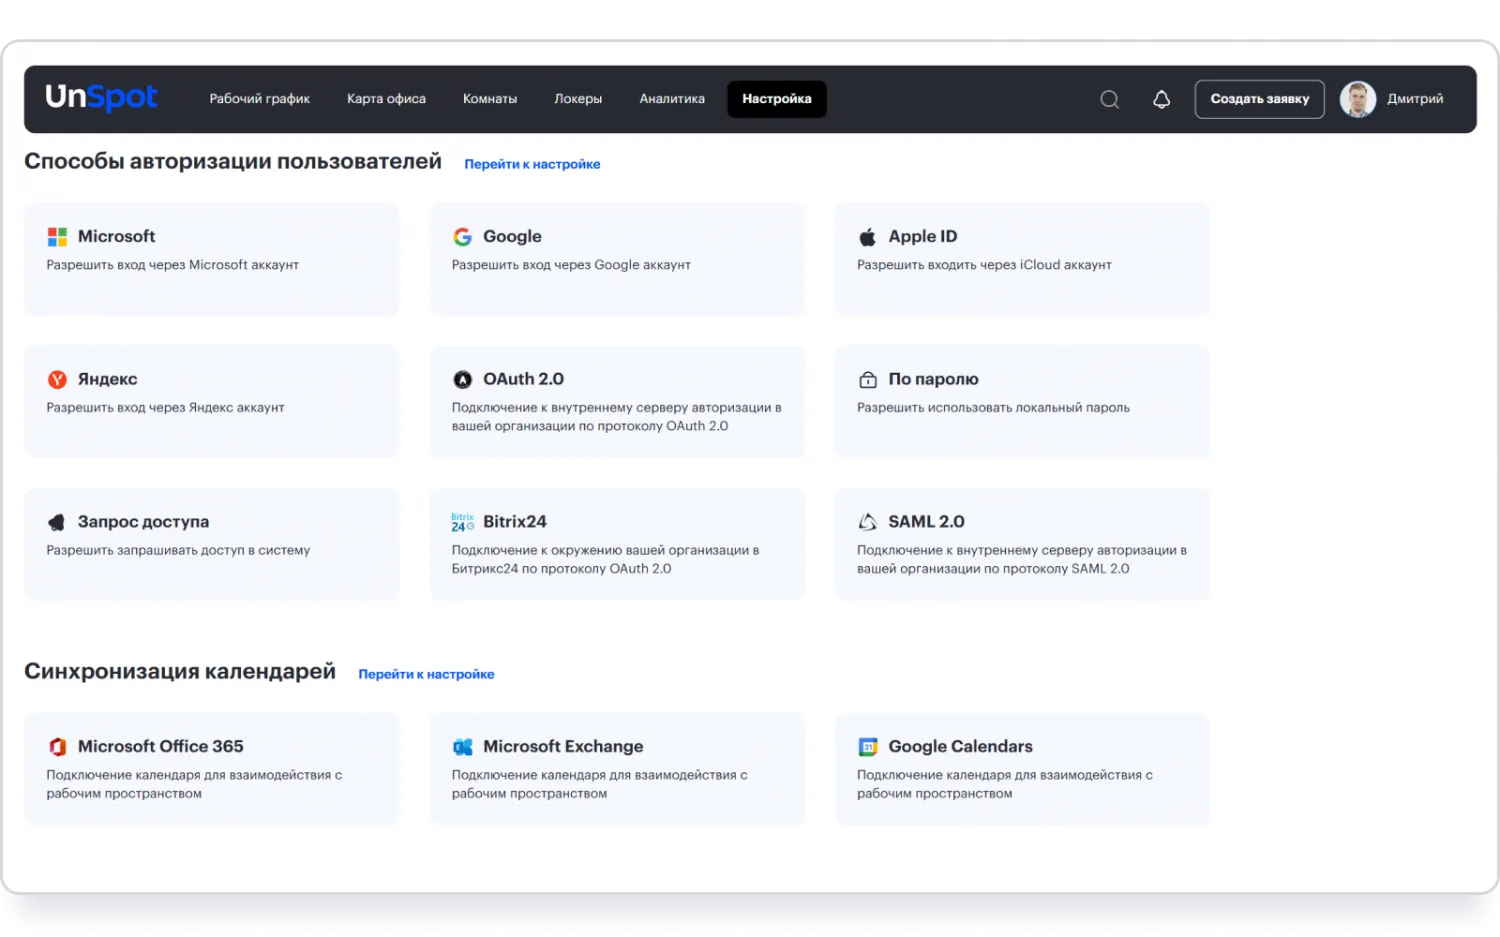
Task: Click the Яндекс logo icon
Action: 57,379
